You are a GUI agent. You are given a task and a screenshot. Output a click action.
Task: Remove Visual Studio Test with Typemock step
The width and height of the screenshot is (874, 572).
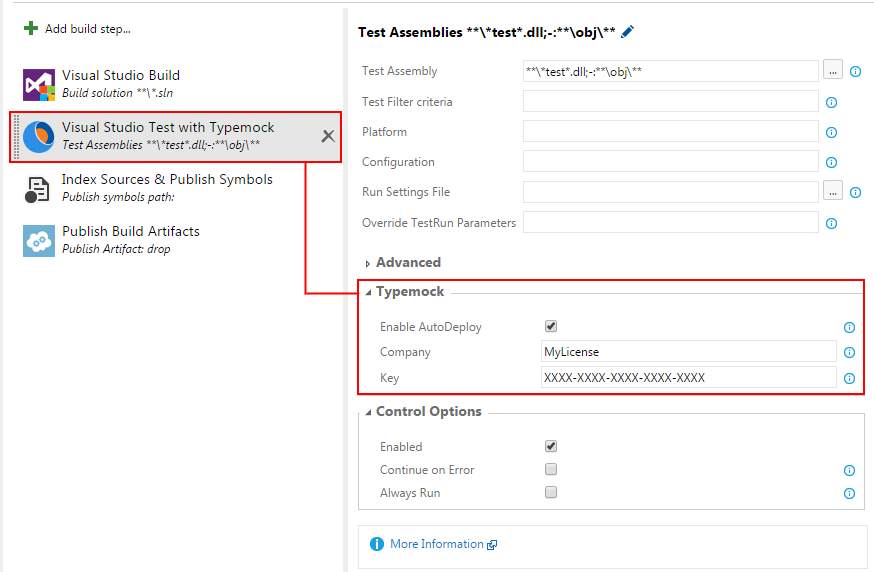(x=328, y=136)
